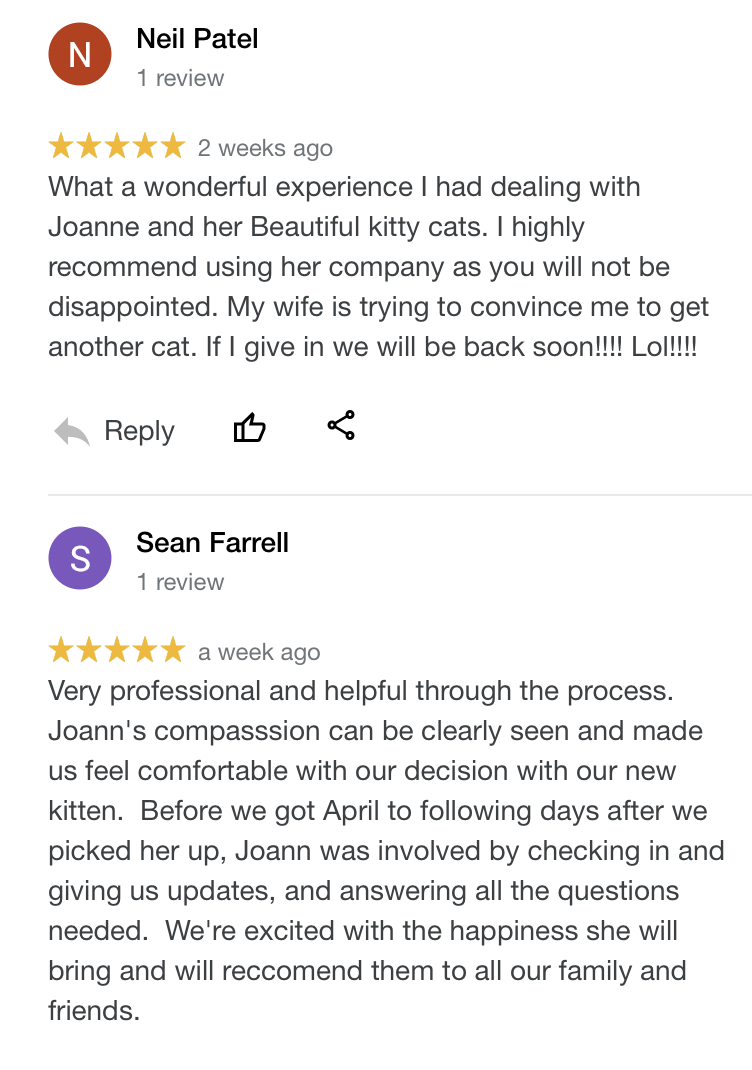This screenshot has width=752, height=1070.
Task: Click the third star of Neil Patel's rating
Action: 117,147
